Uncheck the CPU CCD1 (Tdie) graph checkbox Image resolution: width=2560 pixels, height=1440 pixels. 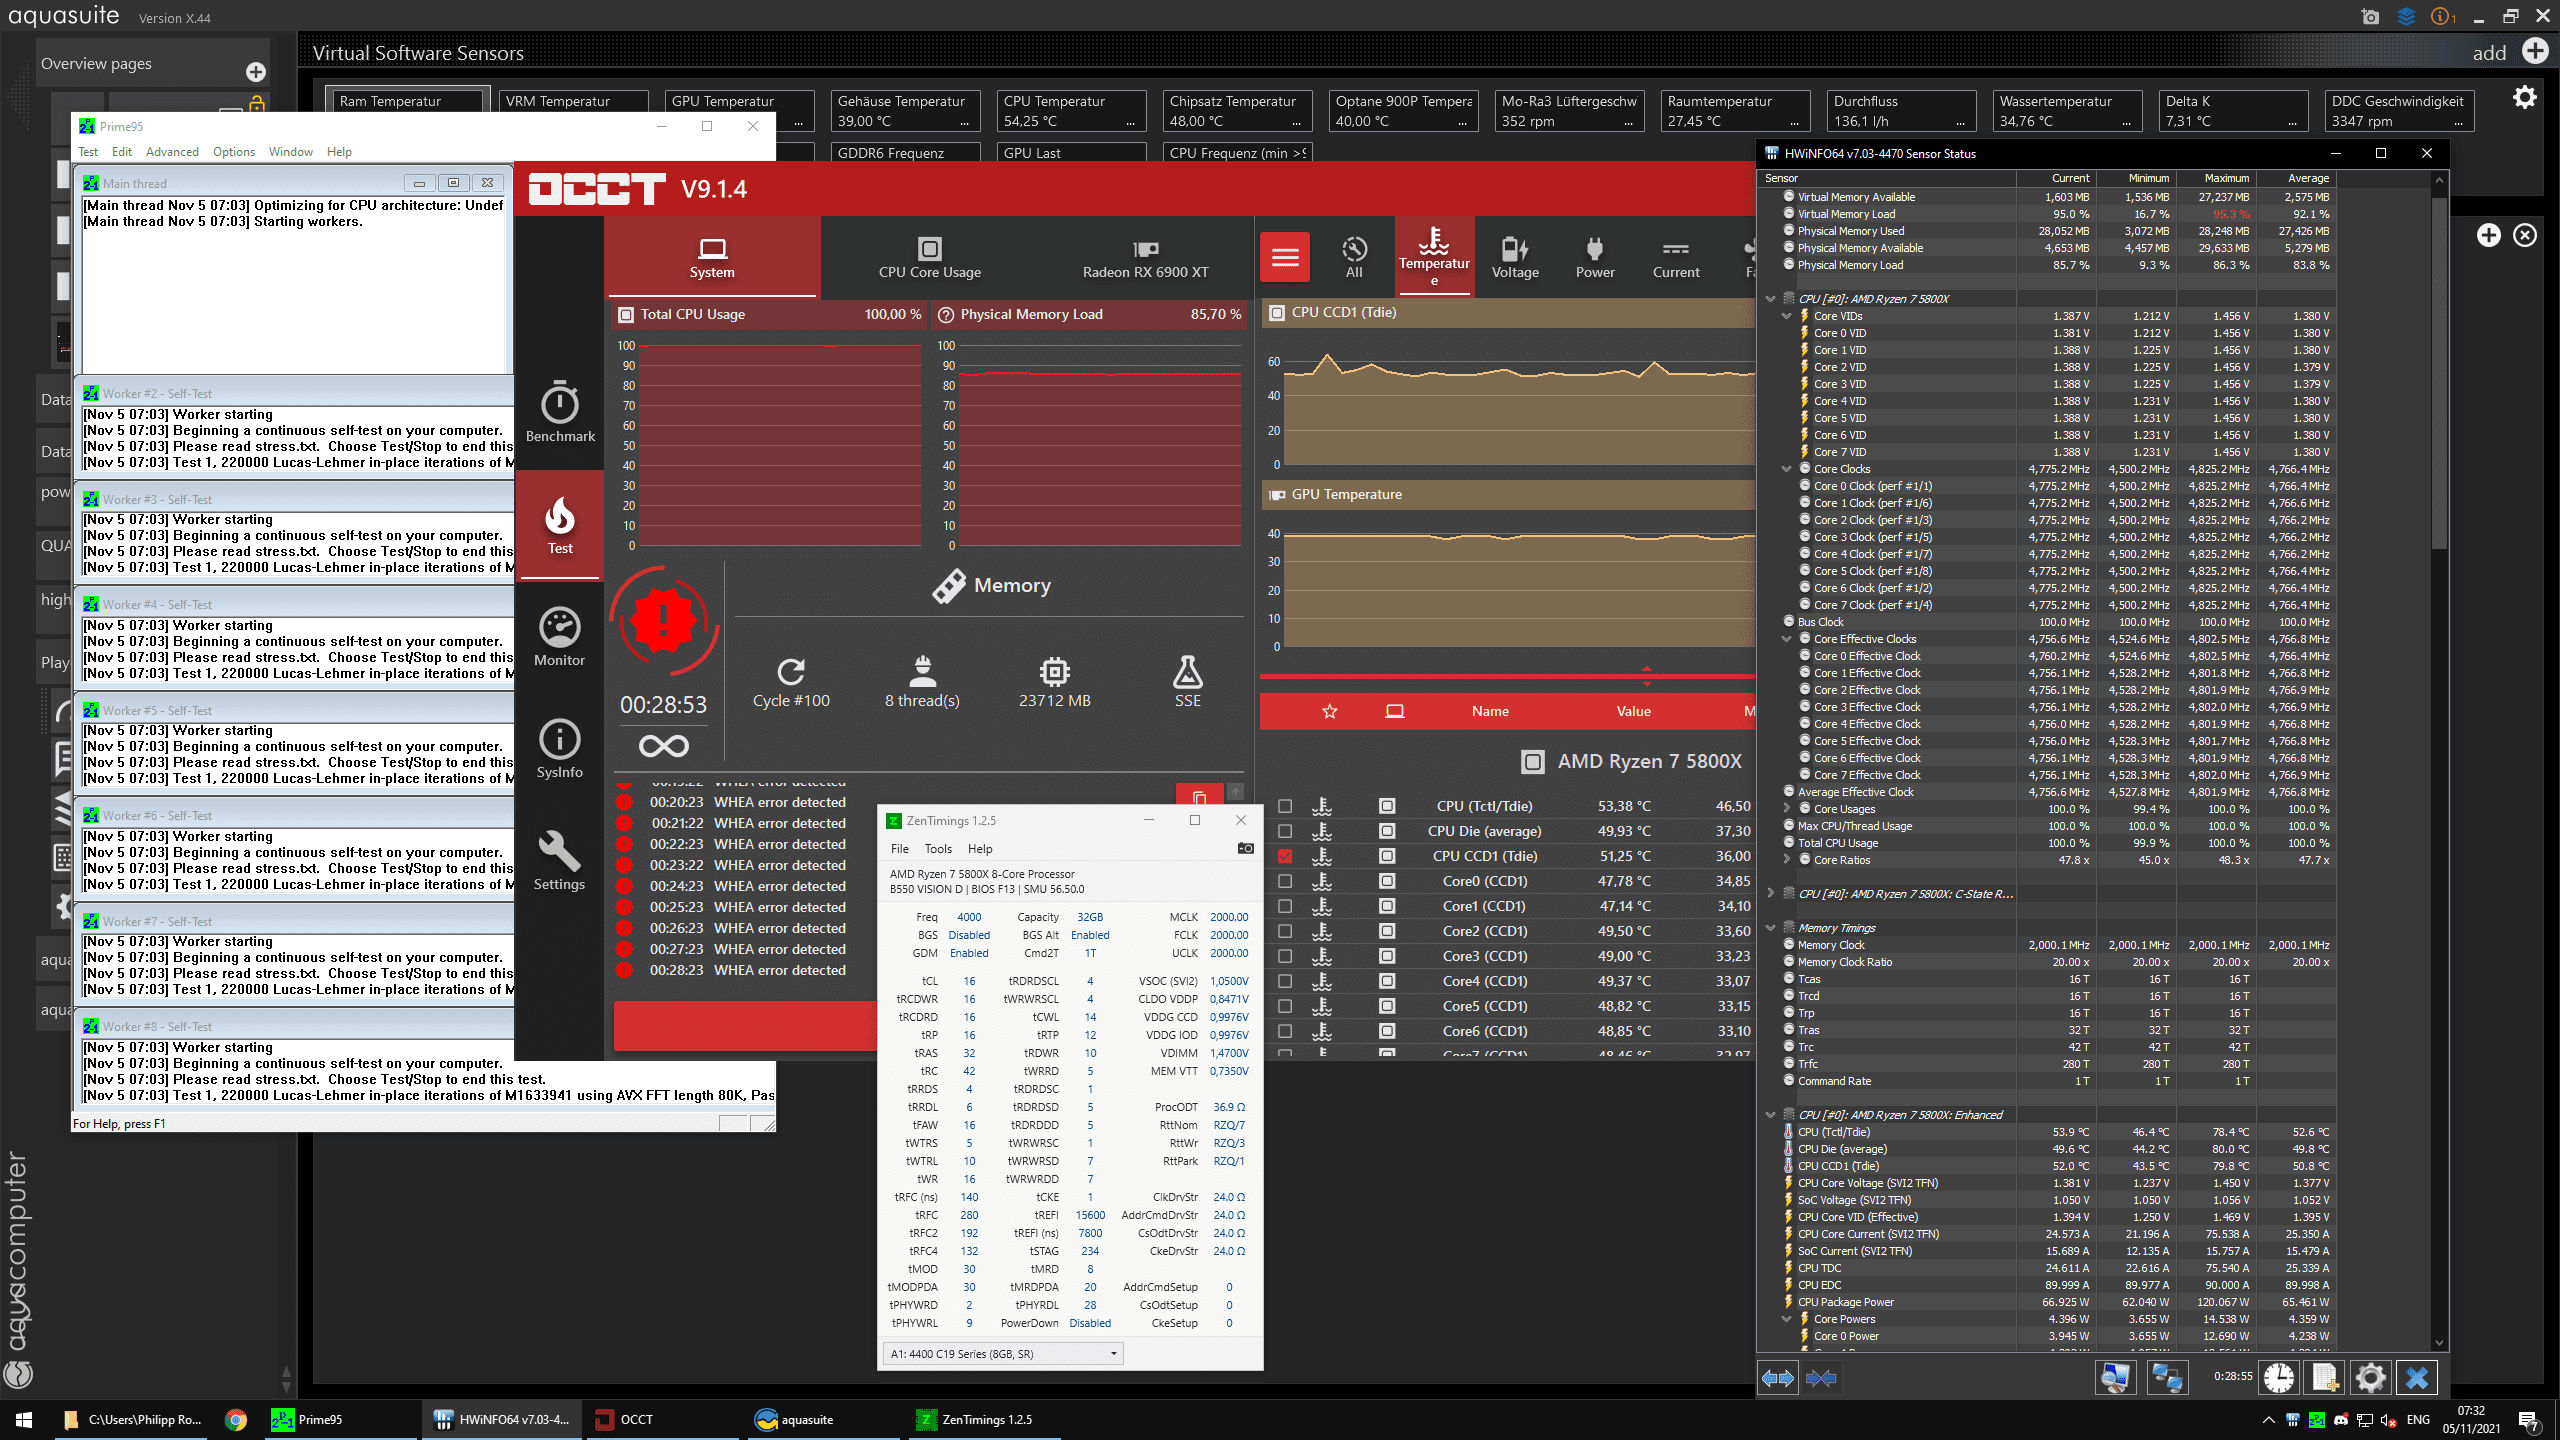[1285, 856]
